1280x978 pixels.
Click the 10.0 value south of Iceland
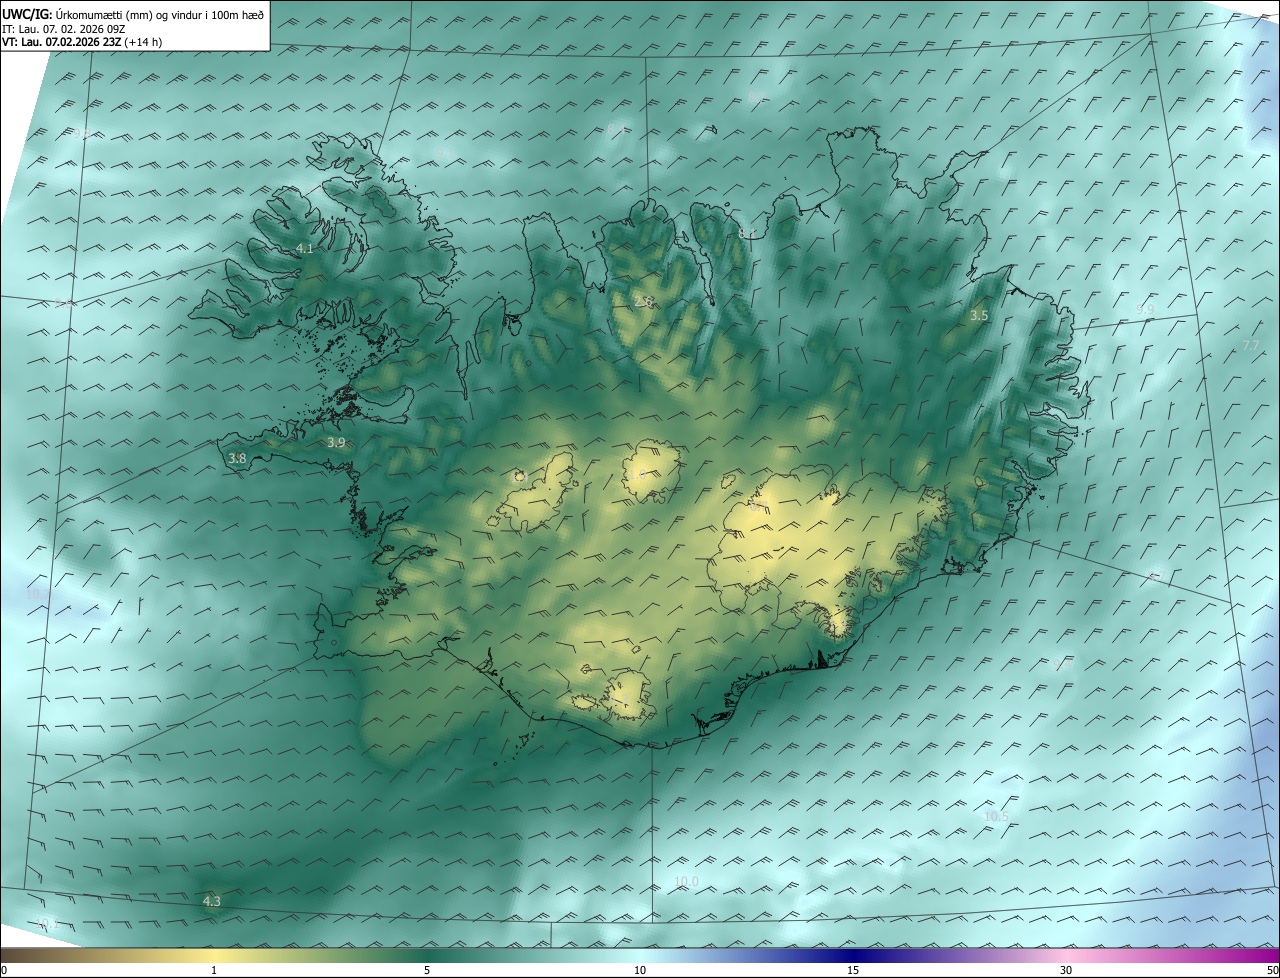tap(686, 881)
